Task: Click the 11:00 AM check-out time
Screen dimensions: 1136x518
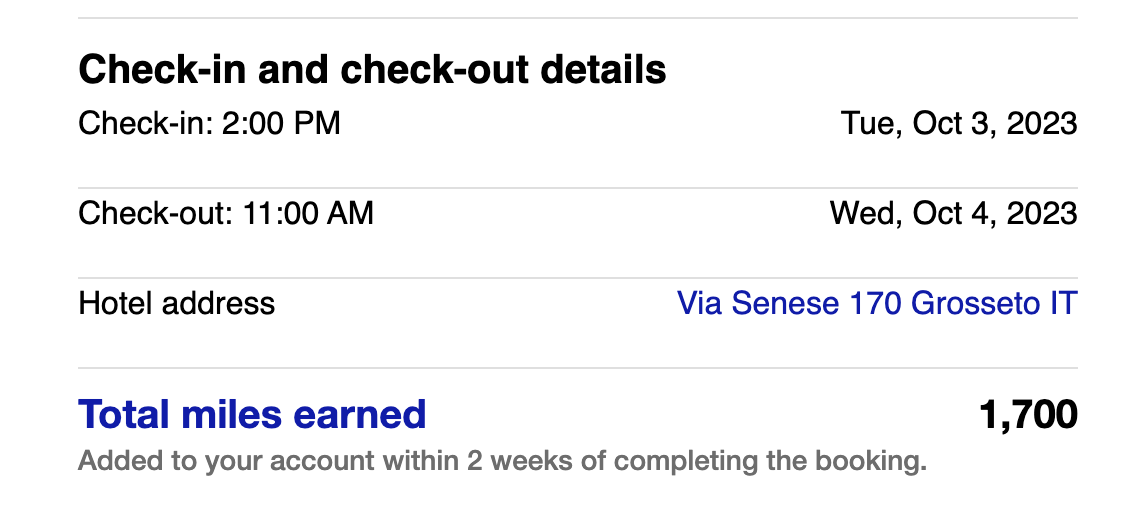Action: [x=309, y=213]
